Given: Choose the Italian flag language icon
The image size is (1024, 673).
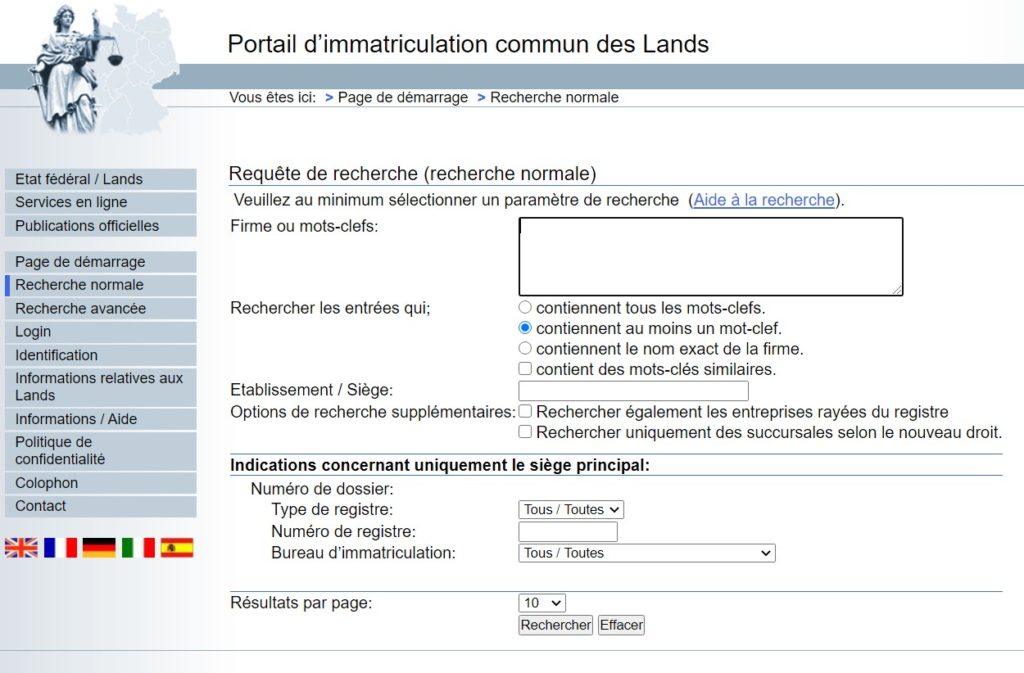Looking at the screenshot, I should pyautogui.click(x=138, y=547).
